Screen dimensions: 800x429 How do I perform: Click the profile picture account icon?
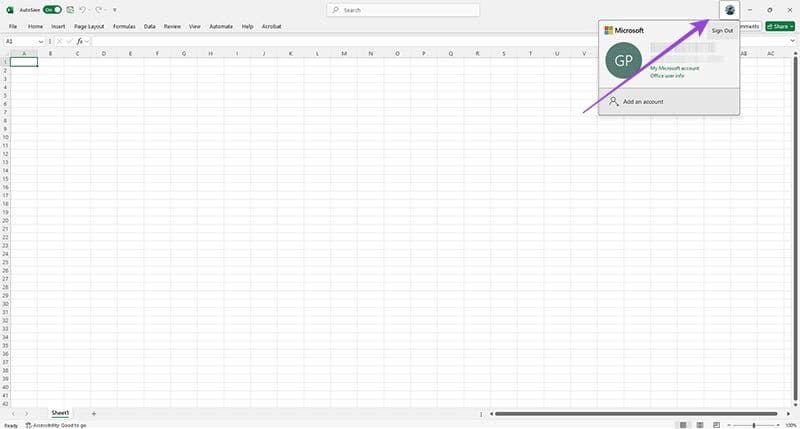(729, 9)
